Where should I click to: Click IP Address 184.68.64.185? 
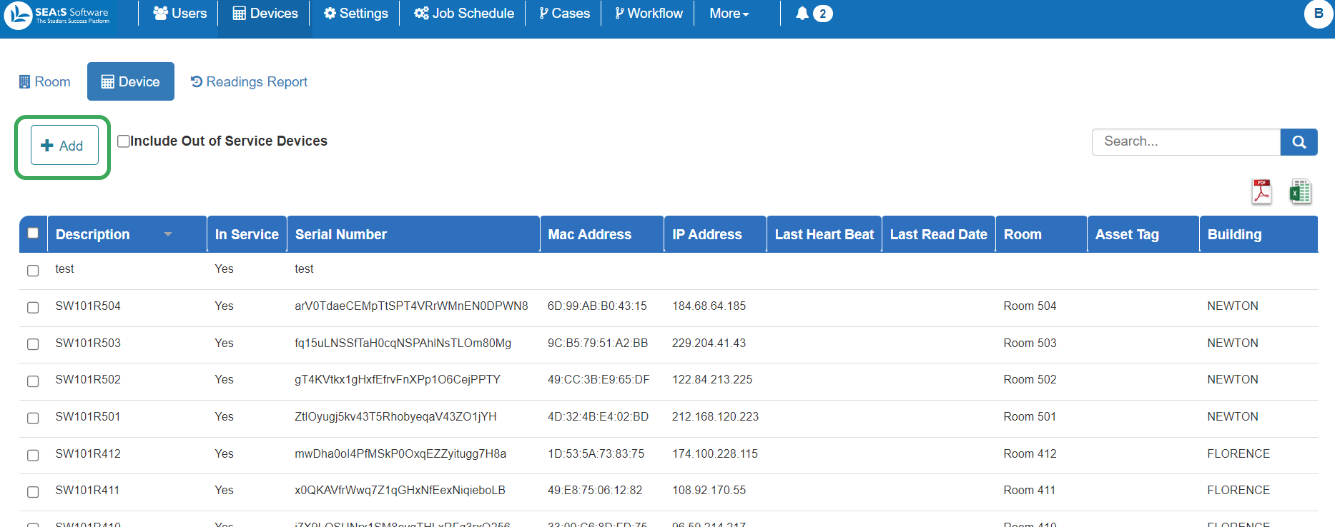tap(709, 306)
